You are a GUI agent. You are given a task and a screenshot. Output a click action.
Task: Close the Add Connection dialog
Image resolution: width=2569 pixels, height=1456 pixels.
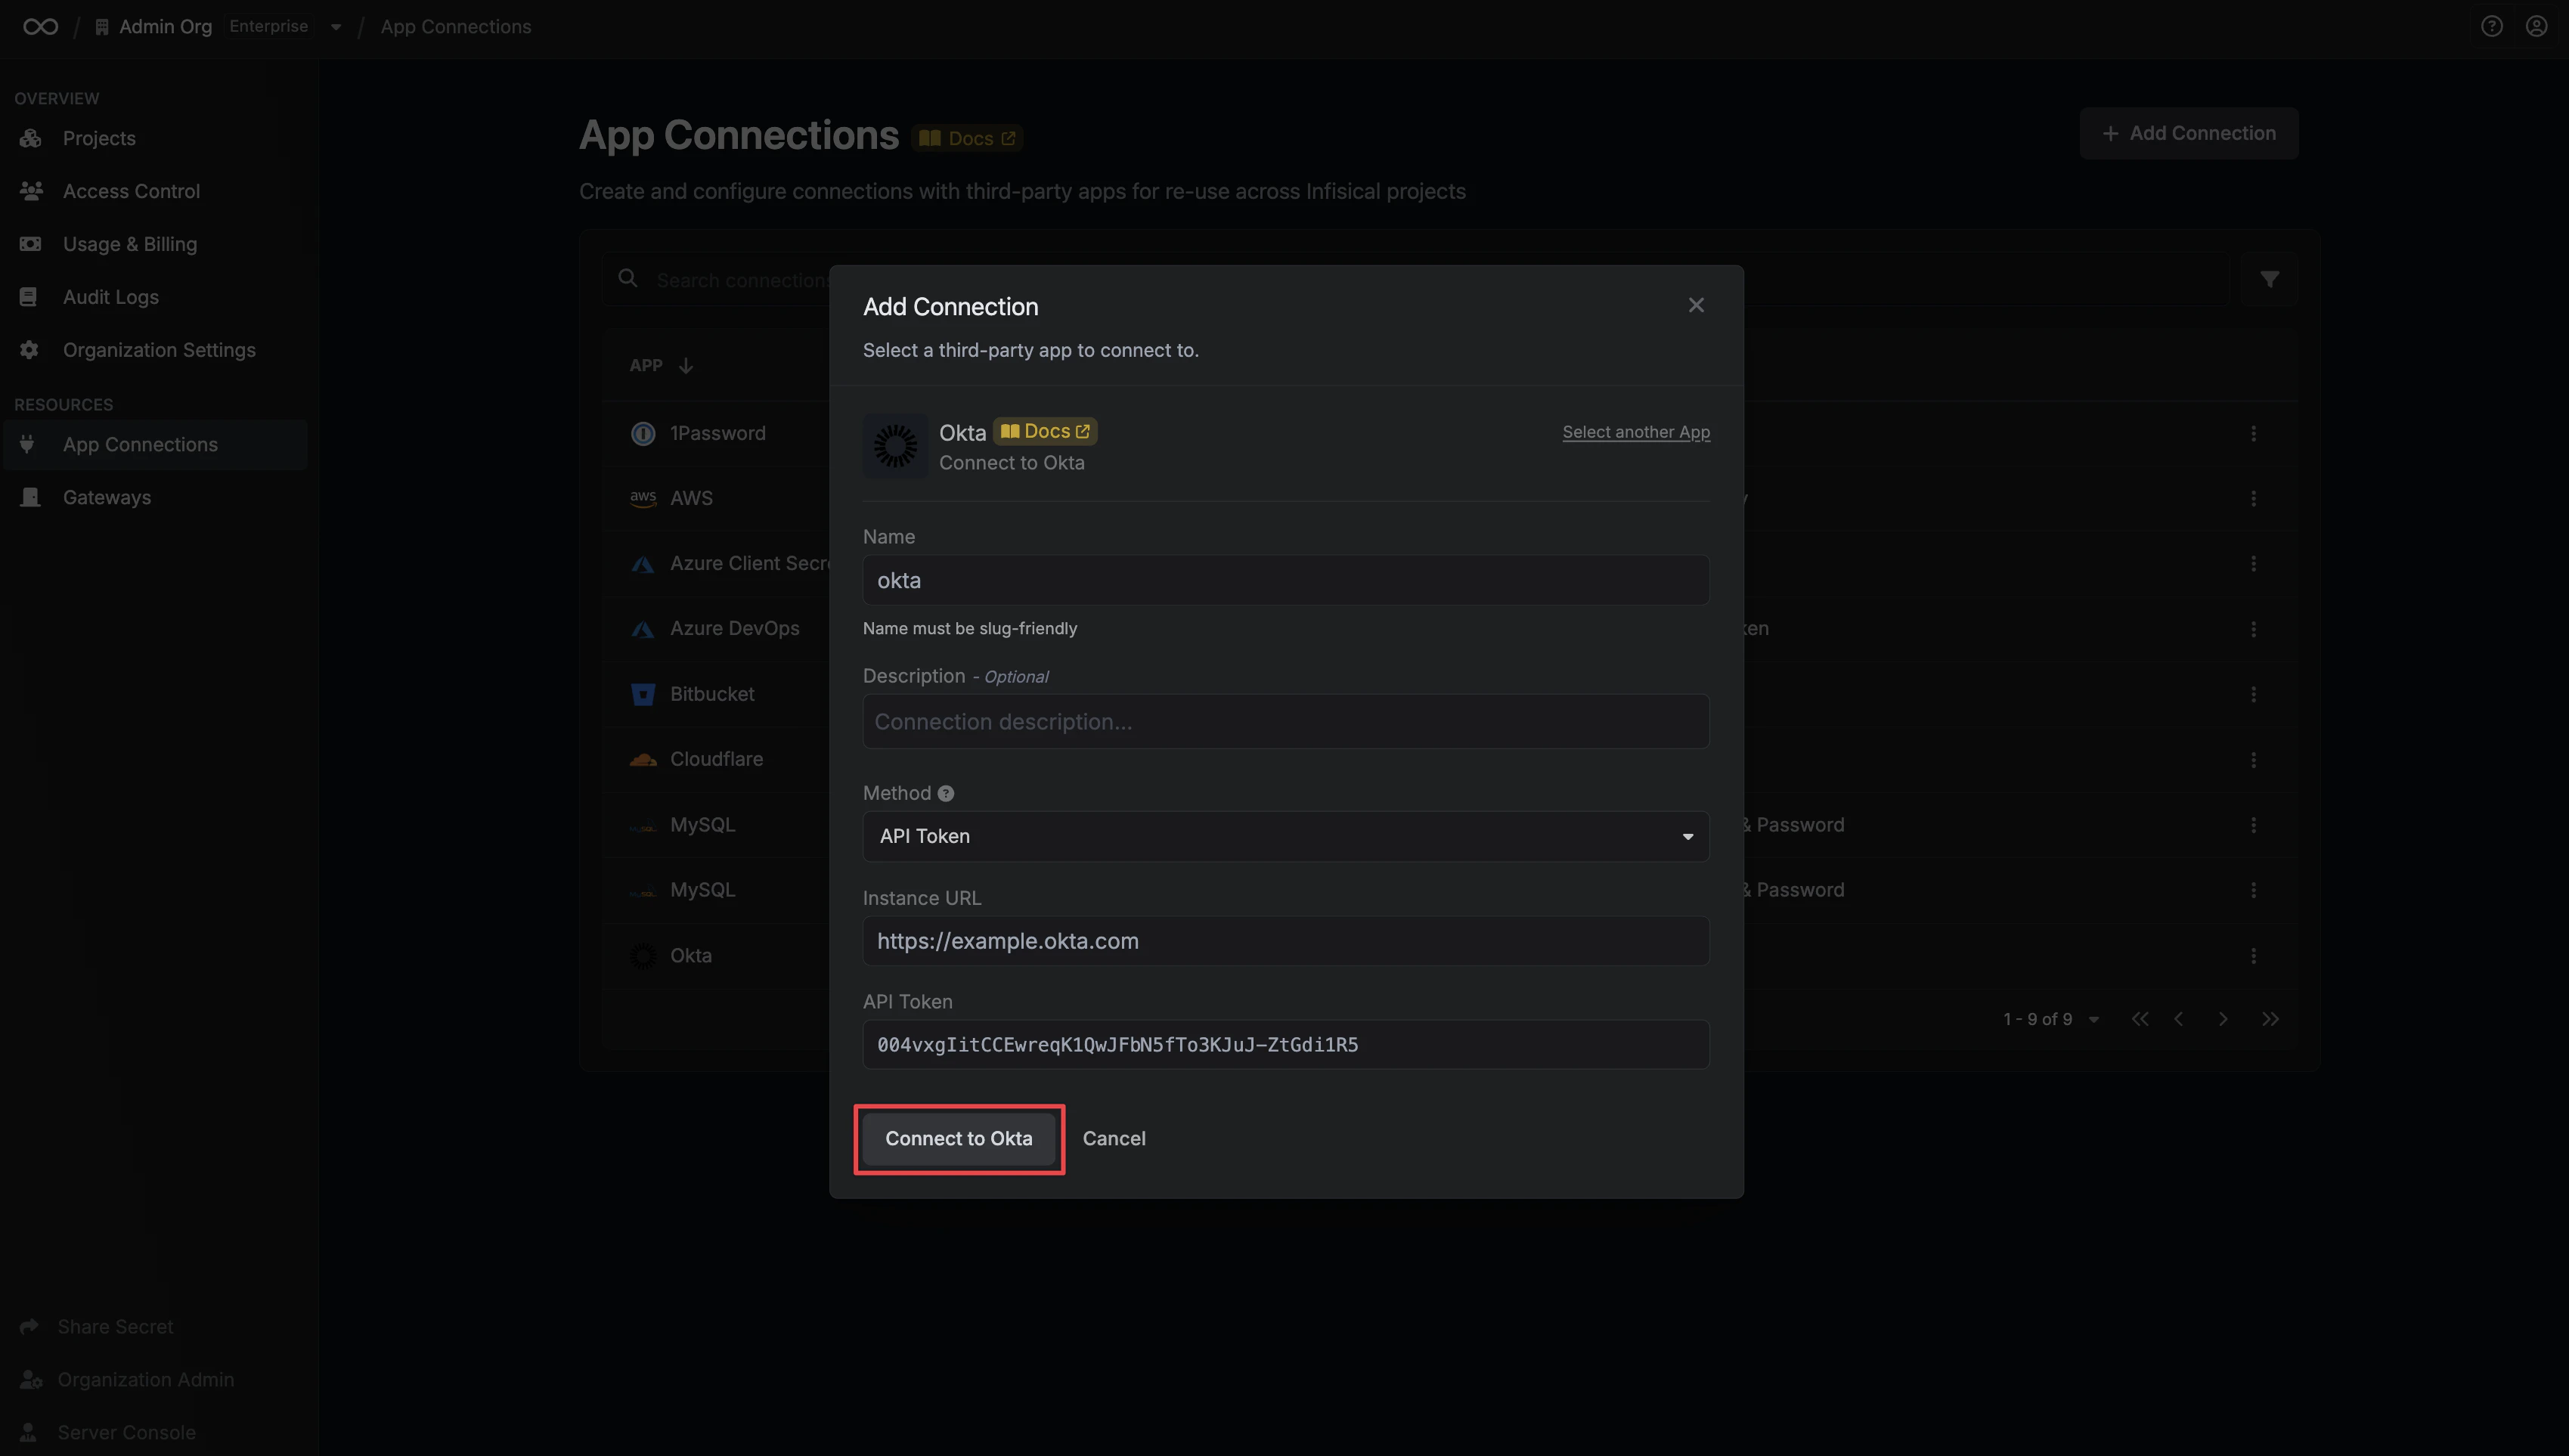[x=1696, y=305]
